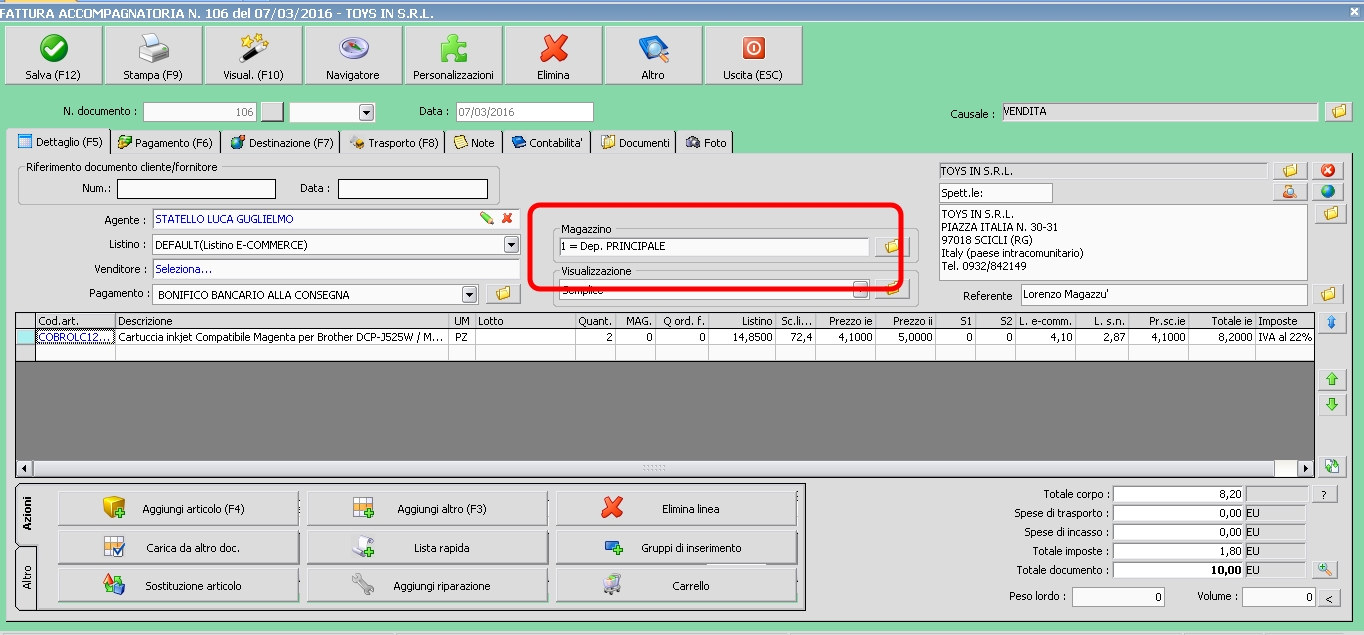The image size is (1364, 635).
Task: Move the row up with the green up arrow
Action: click(x=1331, y=380)
